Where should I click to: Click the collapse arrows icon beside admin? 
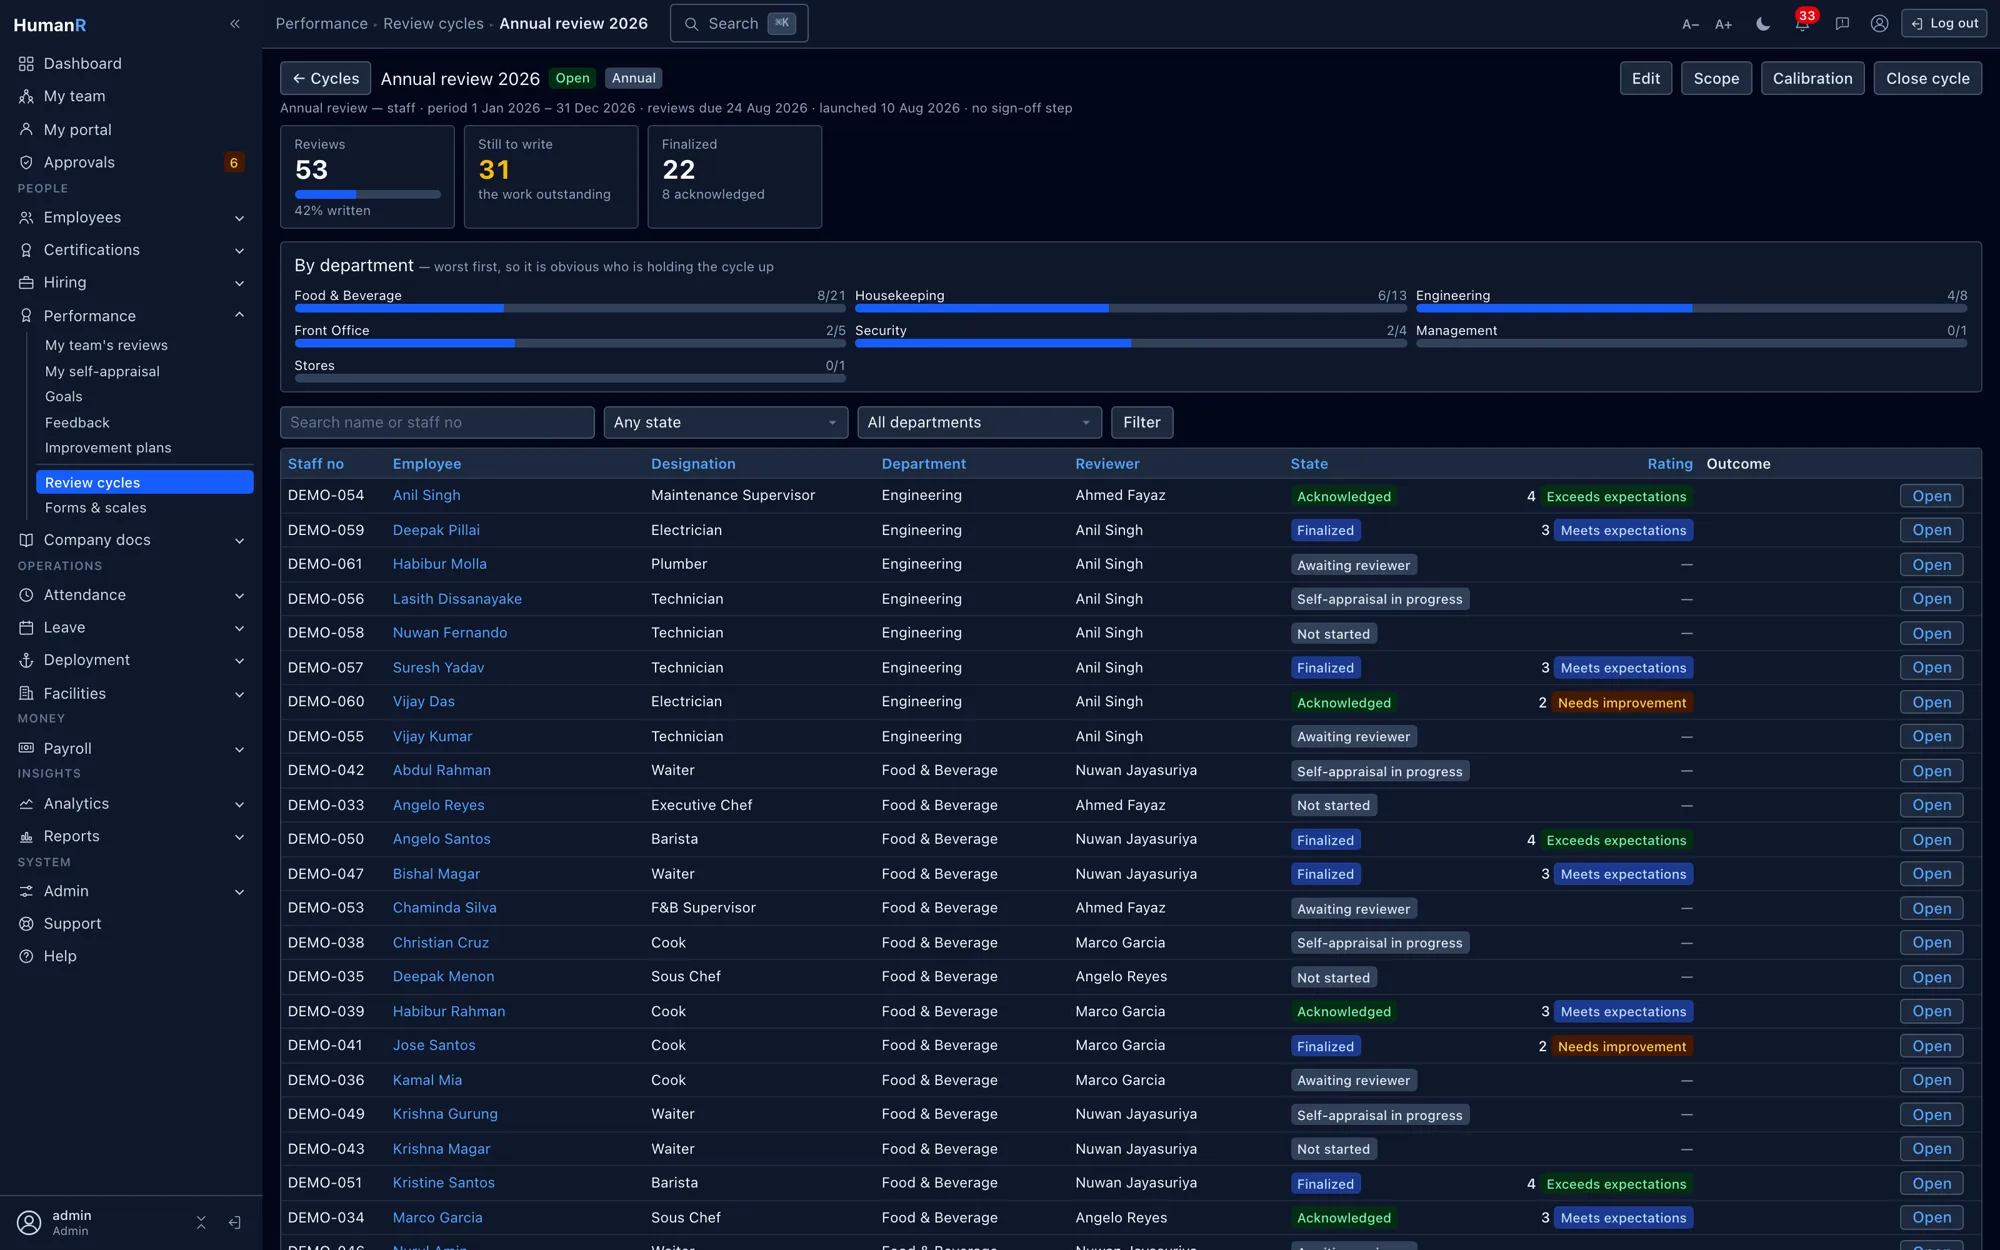tap(201, 1223)
